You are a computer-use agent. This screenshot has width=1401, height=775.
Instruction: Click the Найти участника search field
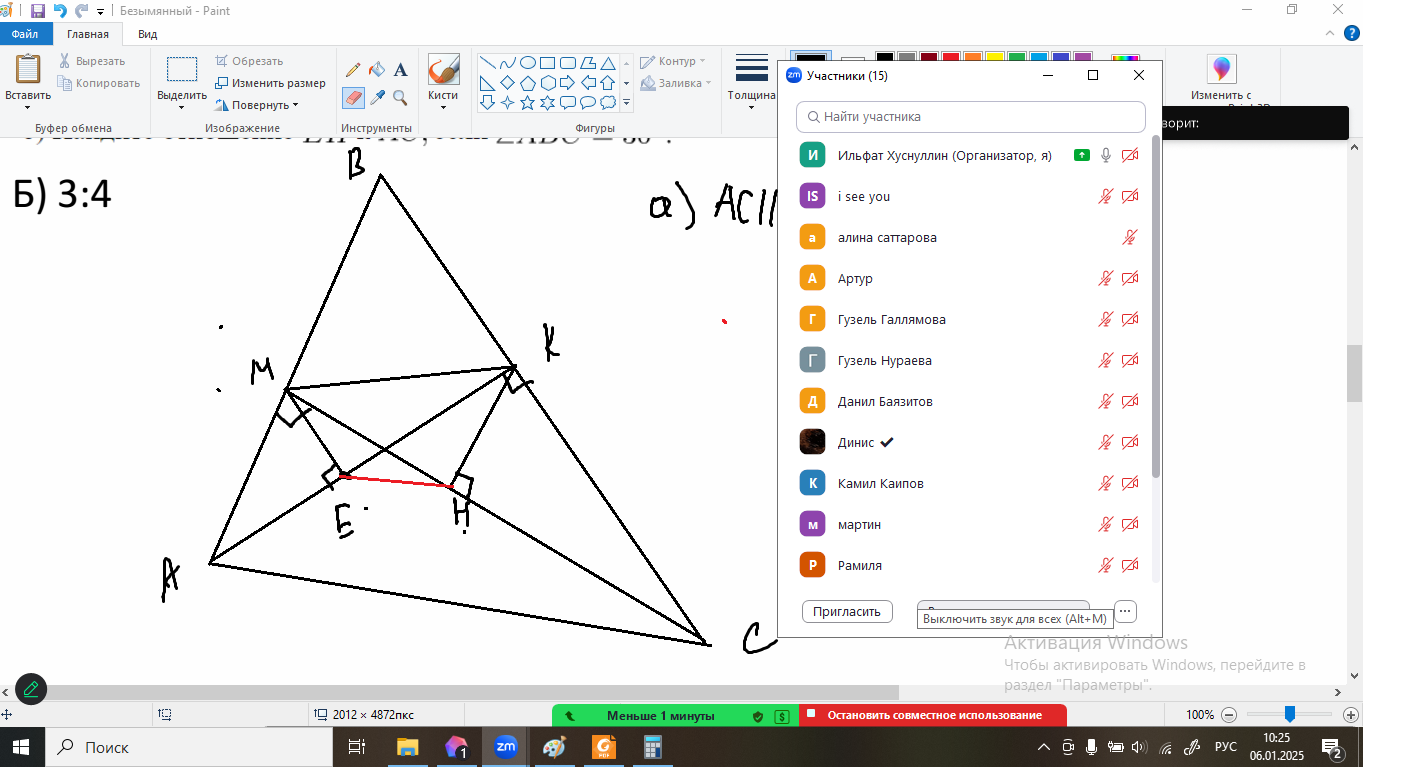click(970, 117)
